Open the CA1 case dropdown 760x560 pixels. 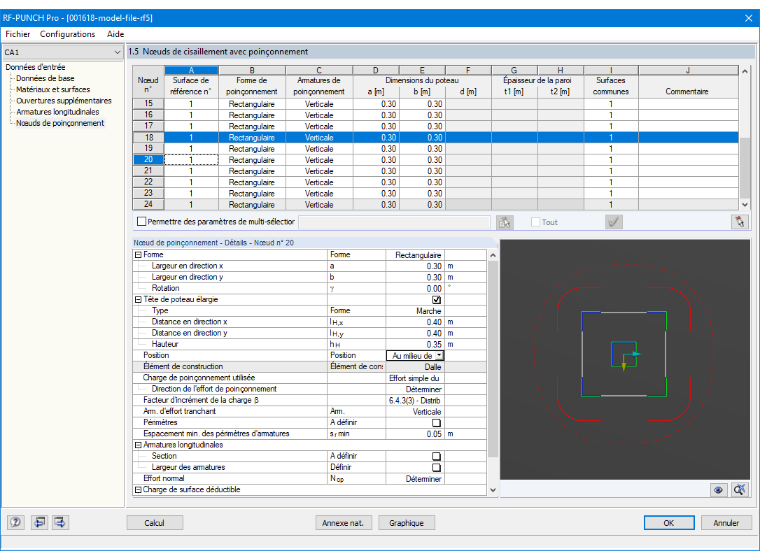point(117,52)
